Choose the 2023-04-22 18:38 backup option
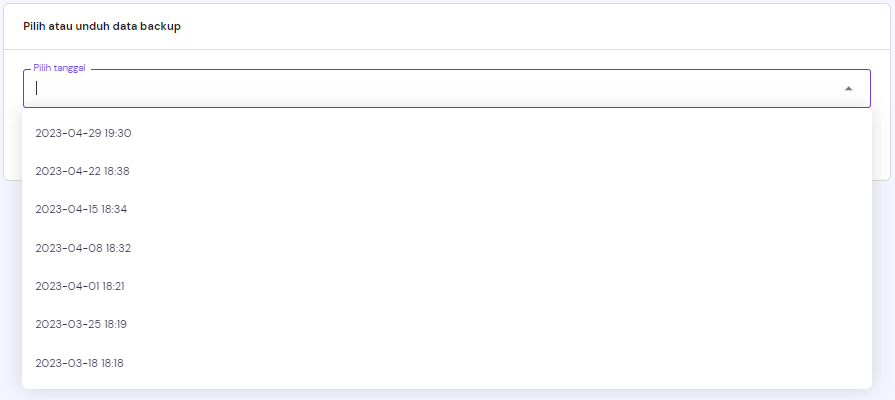895x400 pixels. [82, 171]
